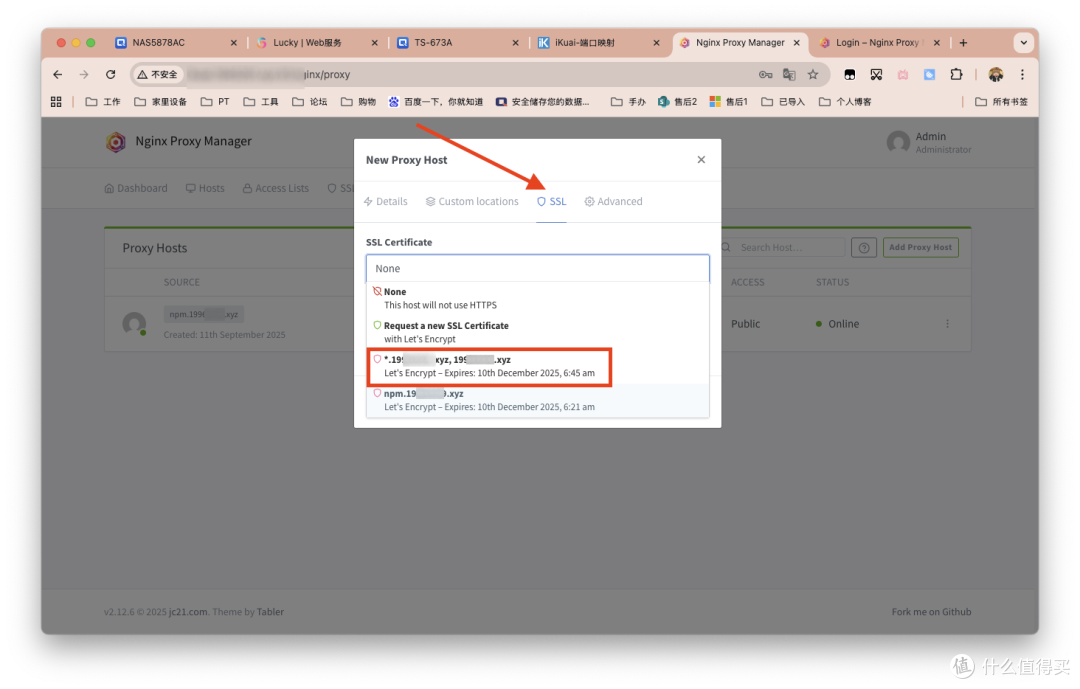
Task: Open the PT bookmark folder
Action: (215, 101)
